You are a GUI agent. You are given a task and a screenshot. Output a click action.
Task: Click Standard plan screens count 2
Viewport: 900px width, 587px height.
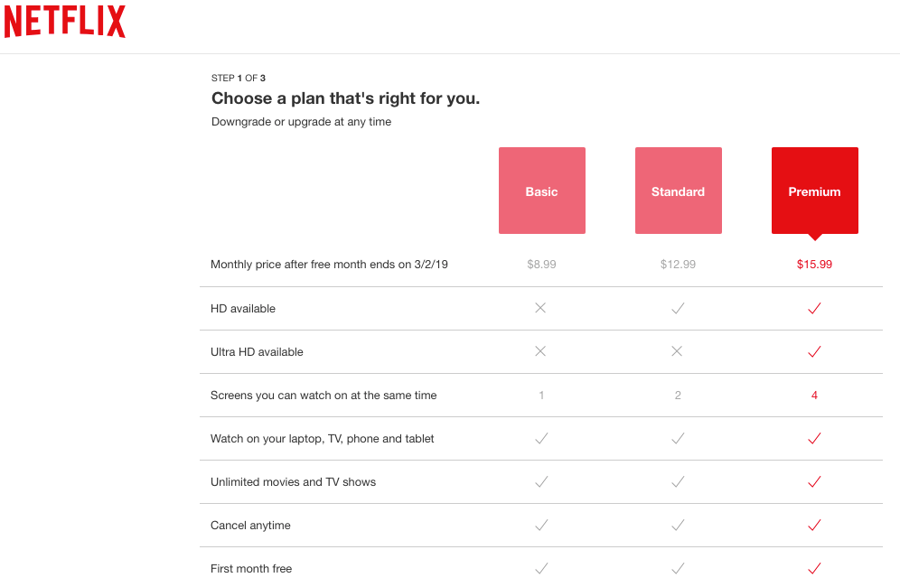(678, 395)
